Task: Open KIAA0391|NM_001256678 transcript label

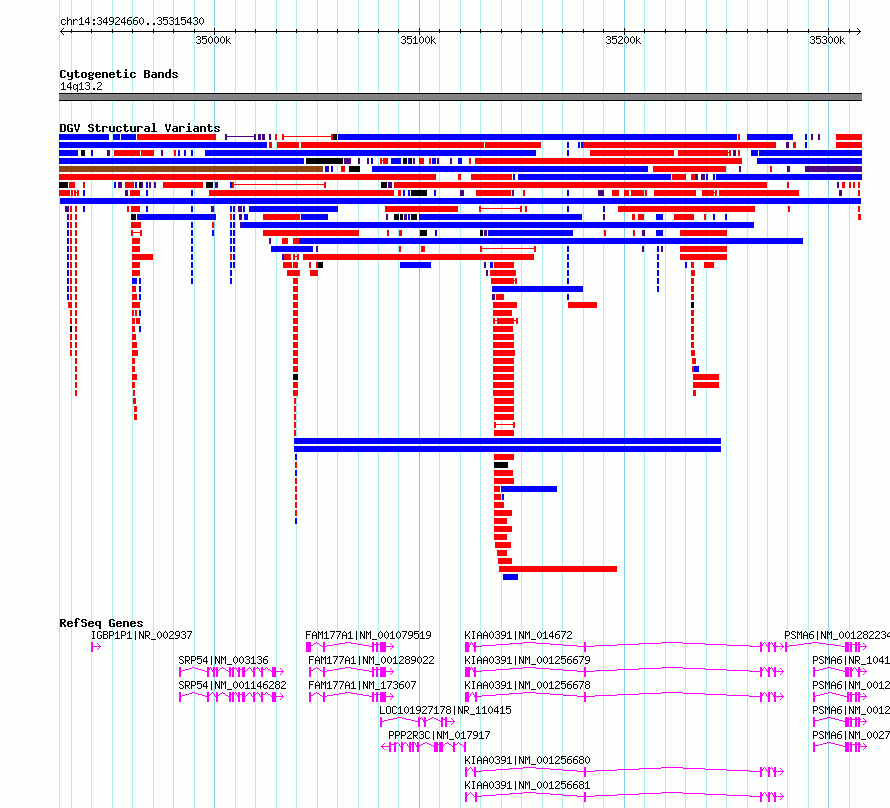Action: click(527, 685)
